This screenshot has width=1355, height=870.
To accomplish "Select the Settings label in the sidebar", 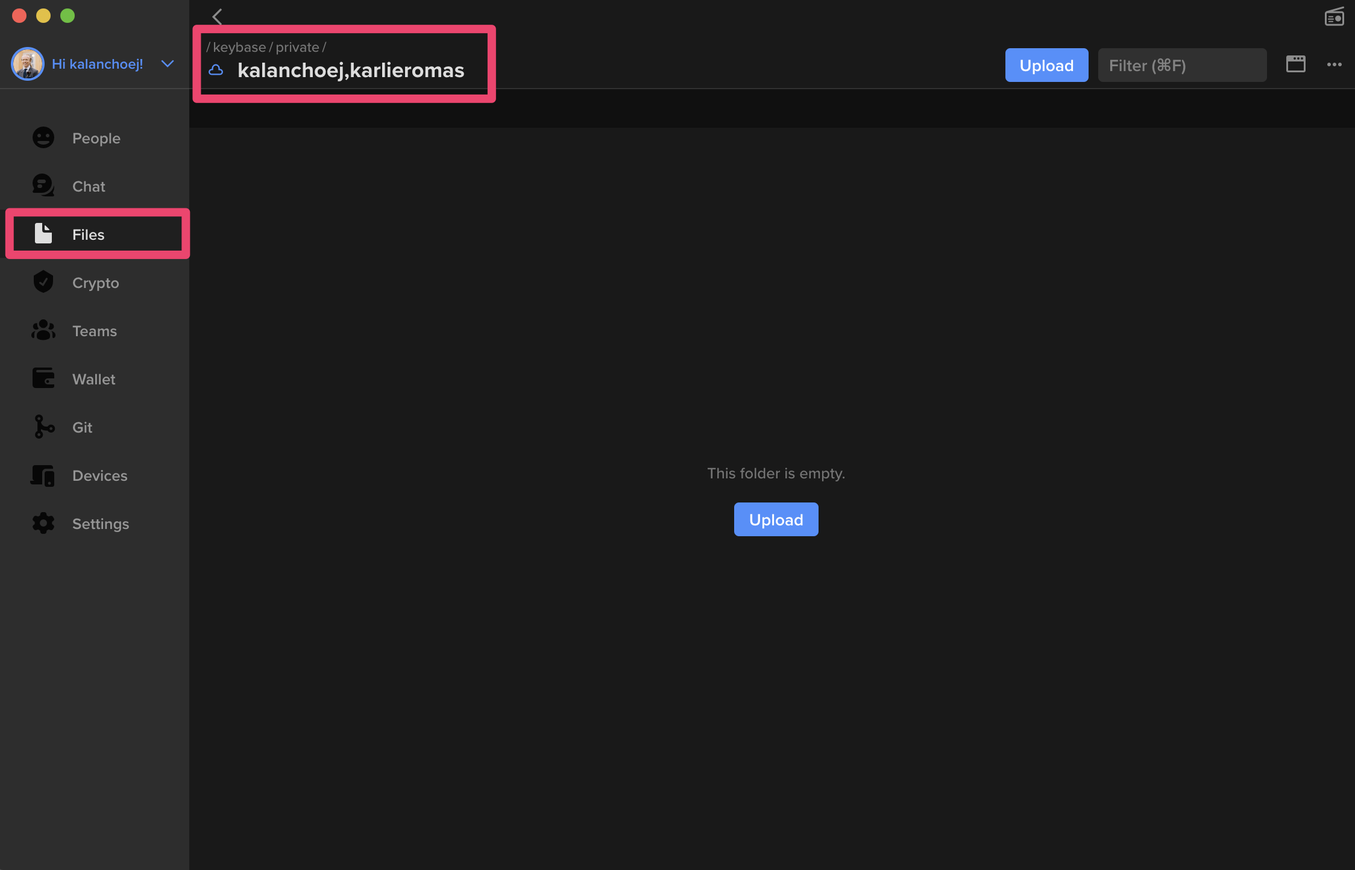I will [100, 523].
